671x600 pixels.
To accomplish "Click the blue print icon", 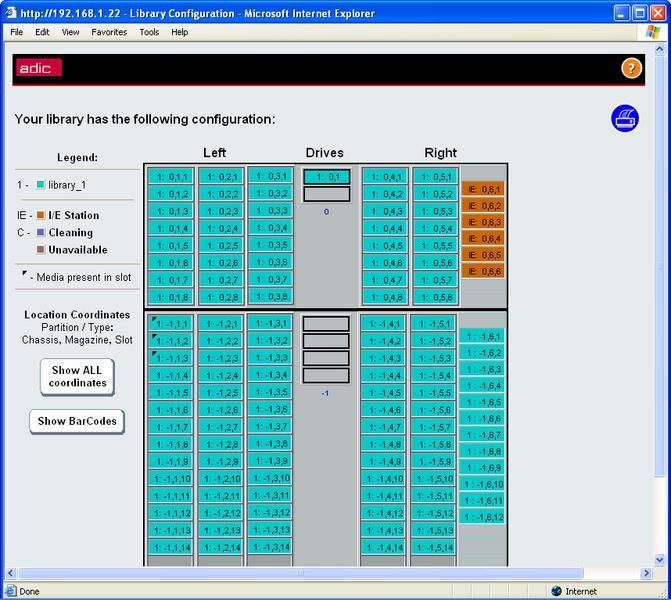I will coord(625,118).
